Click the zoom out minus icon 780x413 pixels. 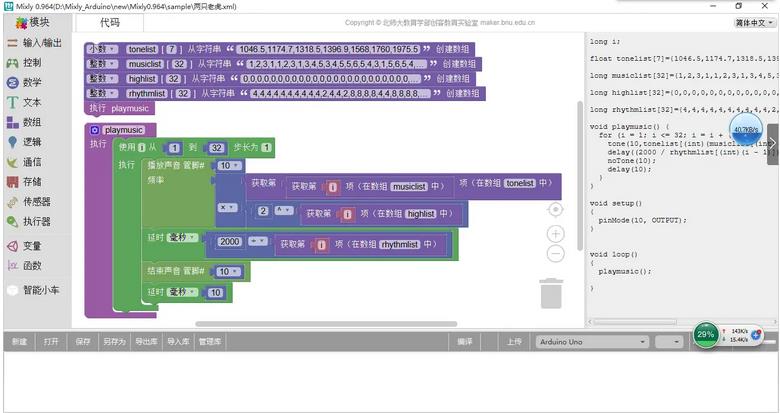(x=555, y=254)
